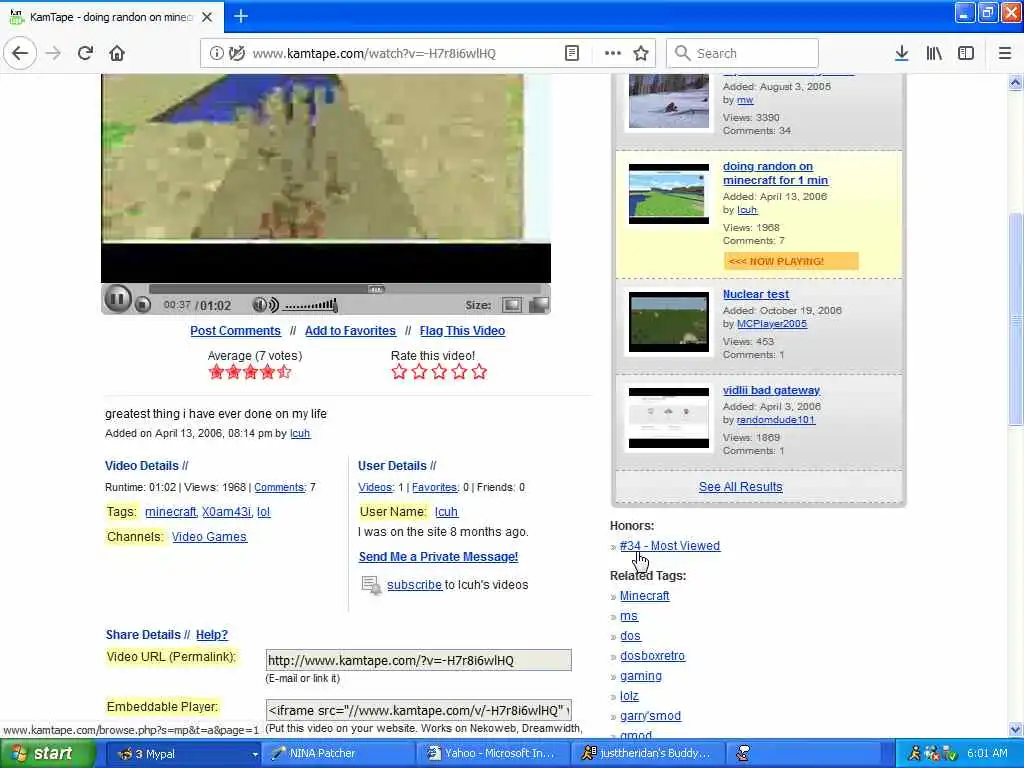Switch to Yahoo - Microsoft Internet window
Viewport: 1024px width, 768px height.
[492, 754]
